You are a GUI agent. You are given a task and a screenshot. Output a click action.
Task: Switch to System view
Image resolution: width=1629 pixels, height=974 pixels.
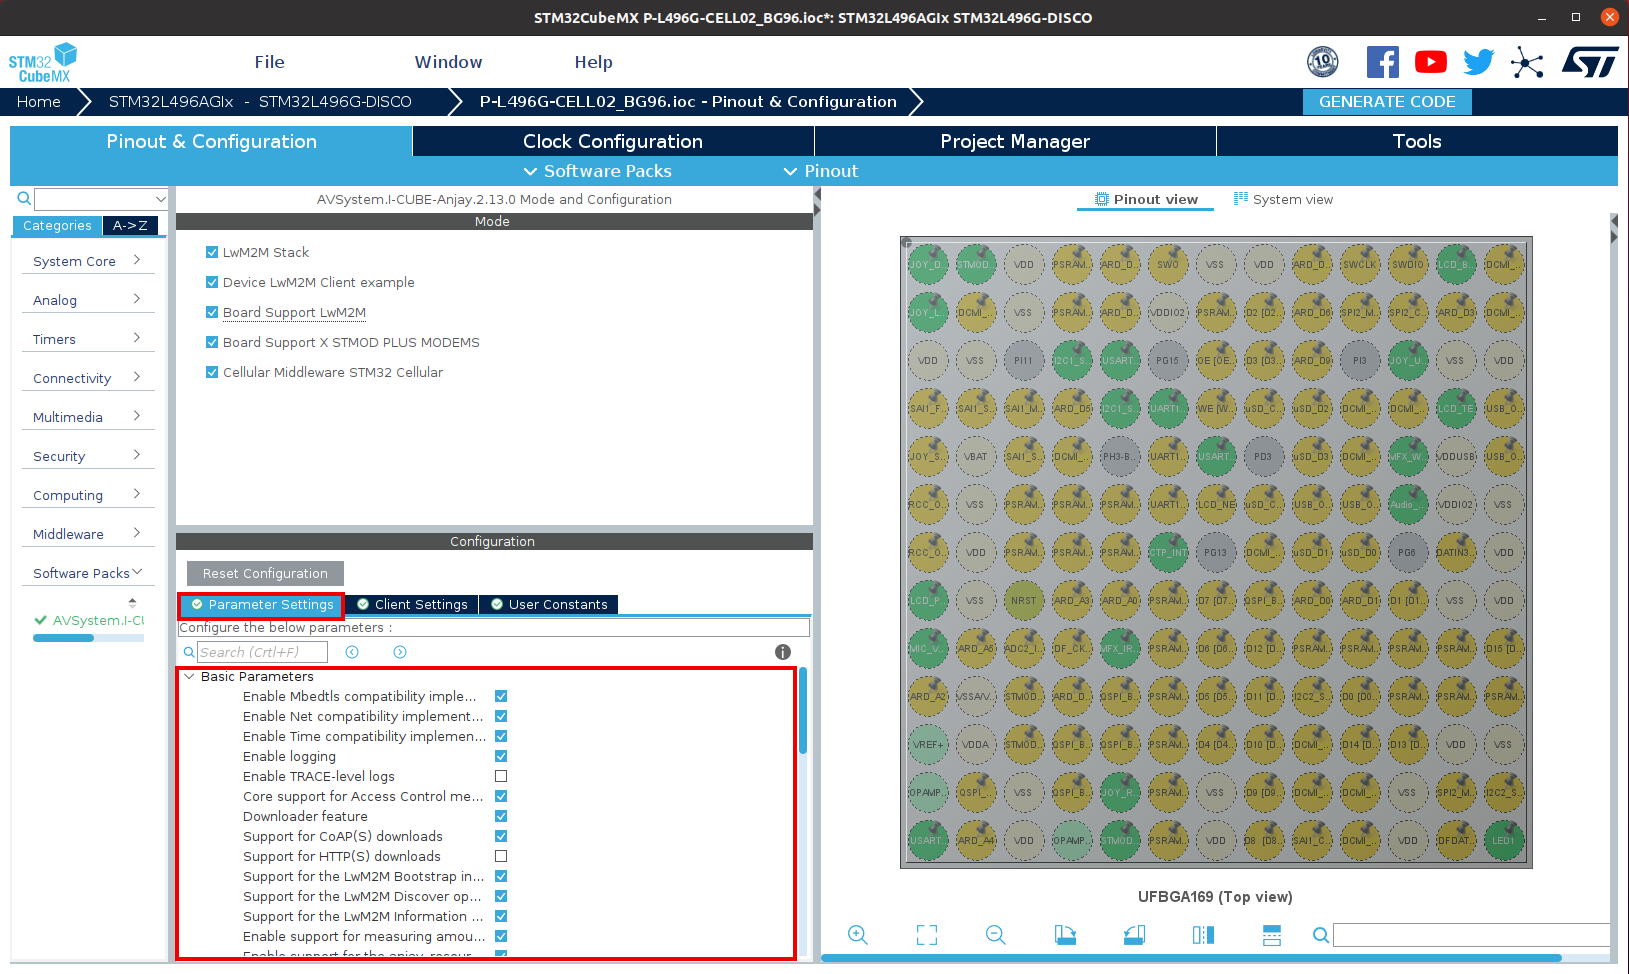pyautogui.click(x=1283, y=199)
